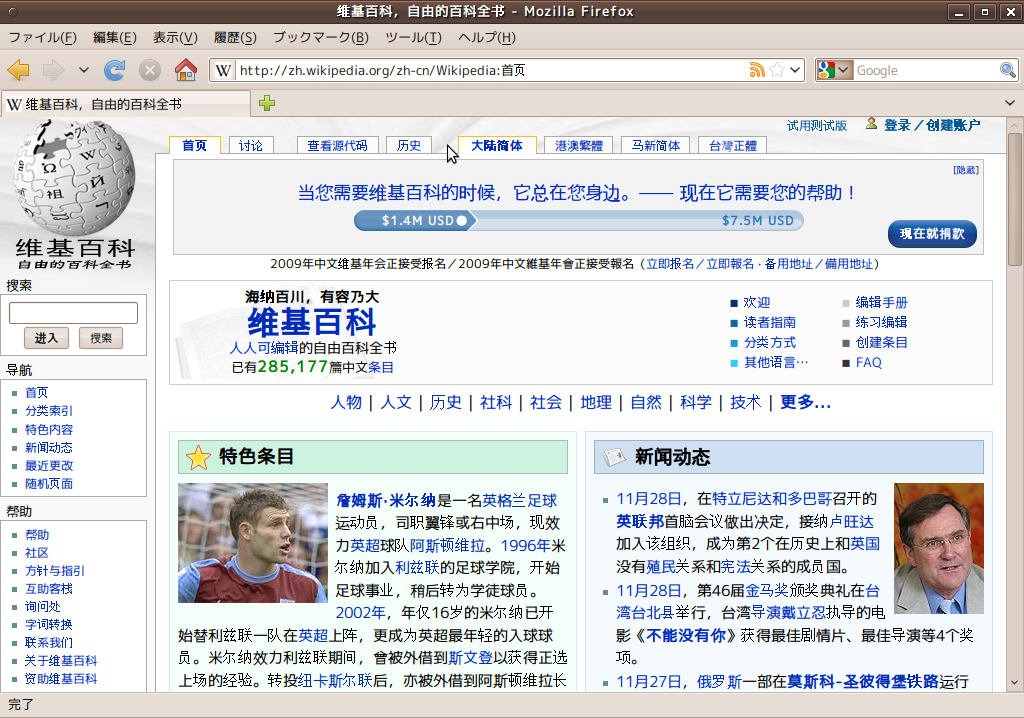Click the Firefox back arrow button
This screenshot has width=1024, height=718.
coord(19,70)
